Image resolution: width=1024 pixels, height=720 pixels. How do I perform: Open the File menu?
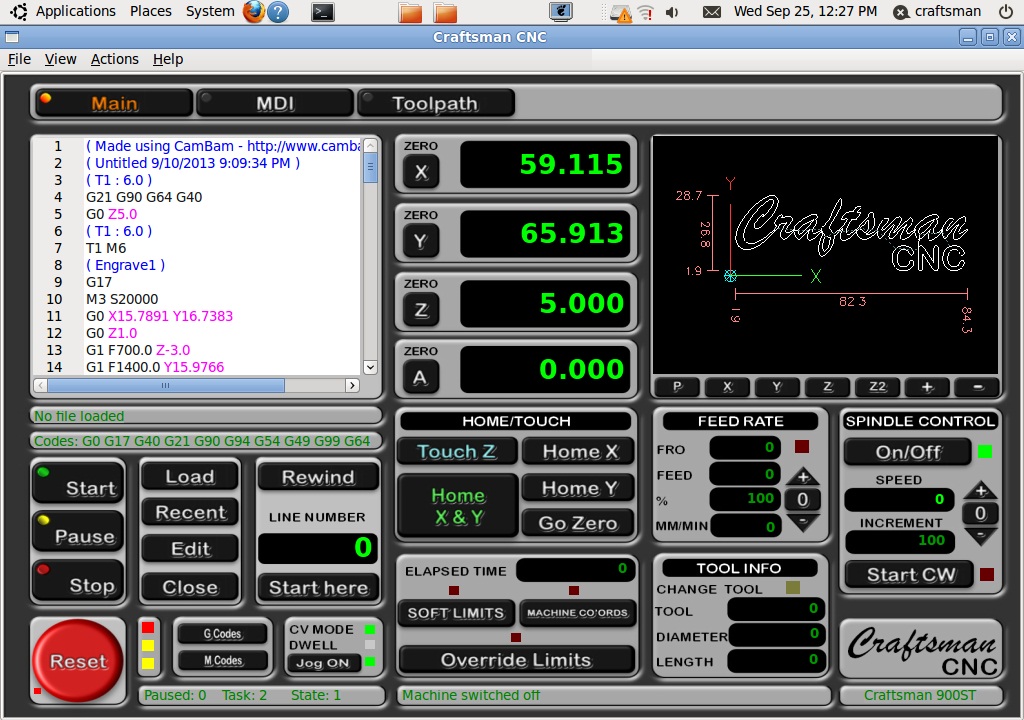[x=19, y=59]
